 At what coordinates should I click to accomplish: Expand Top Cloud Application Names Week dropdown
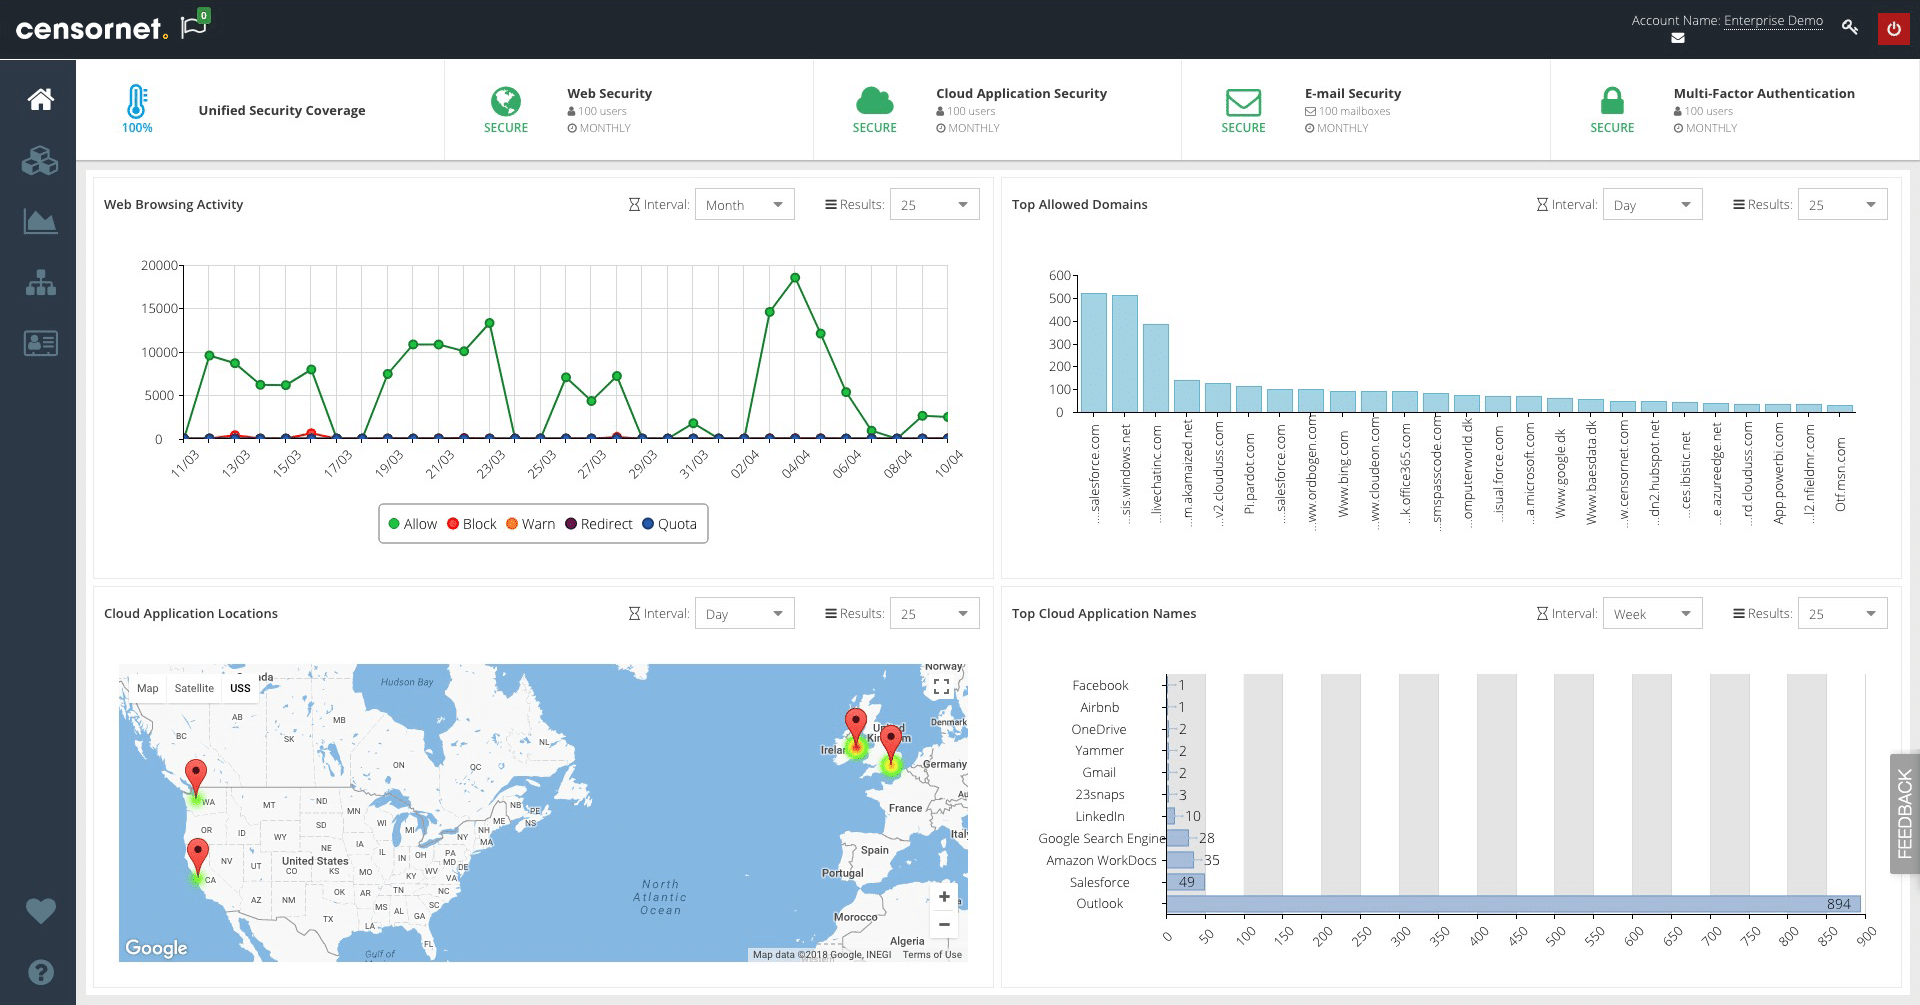(1652, 614)
